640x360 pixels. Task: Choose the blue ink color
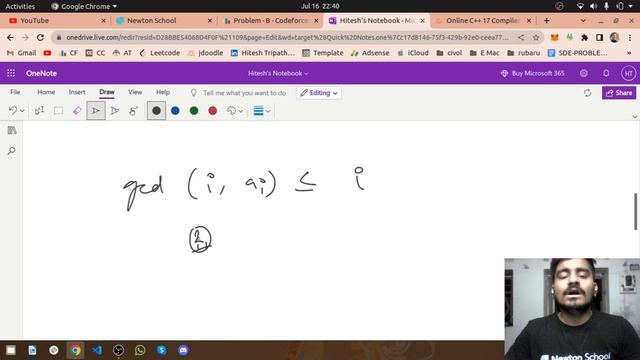tap(175, 111)
